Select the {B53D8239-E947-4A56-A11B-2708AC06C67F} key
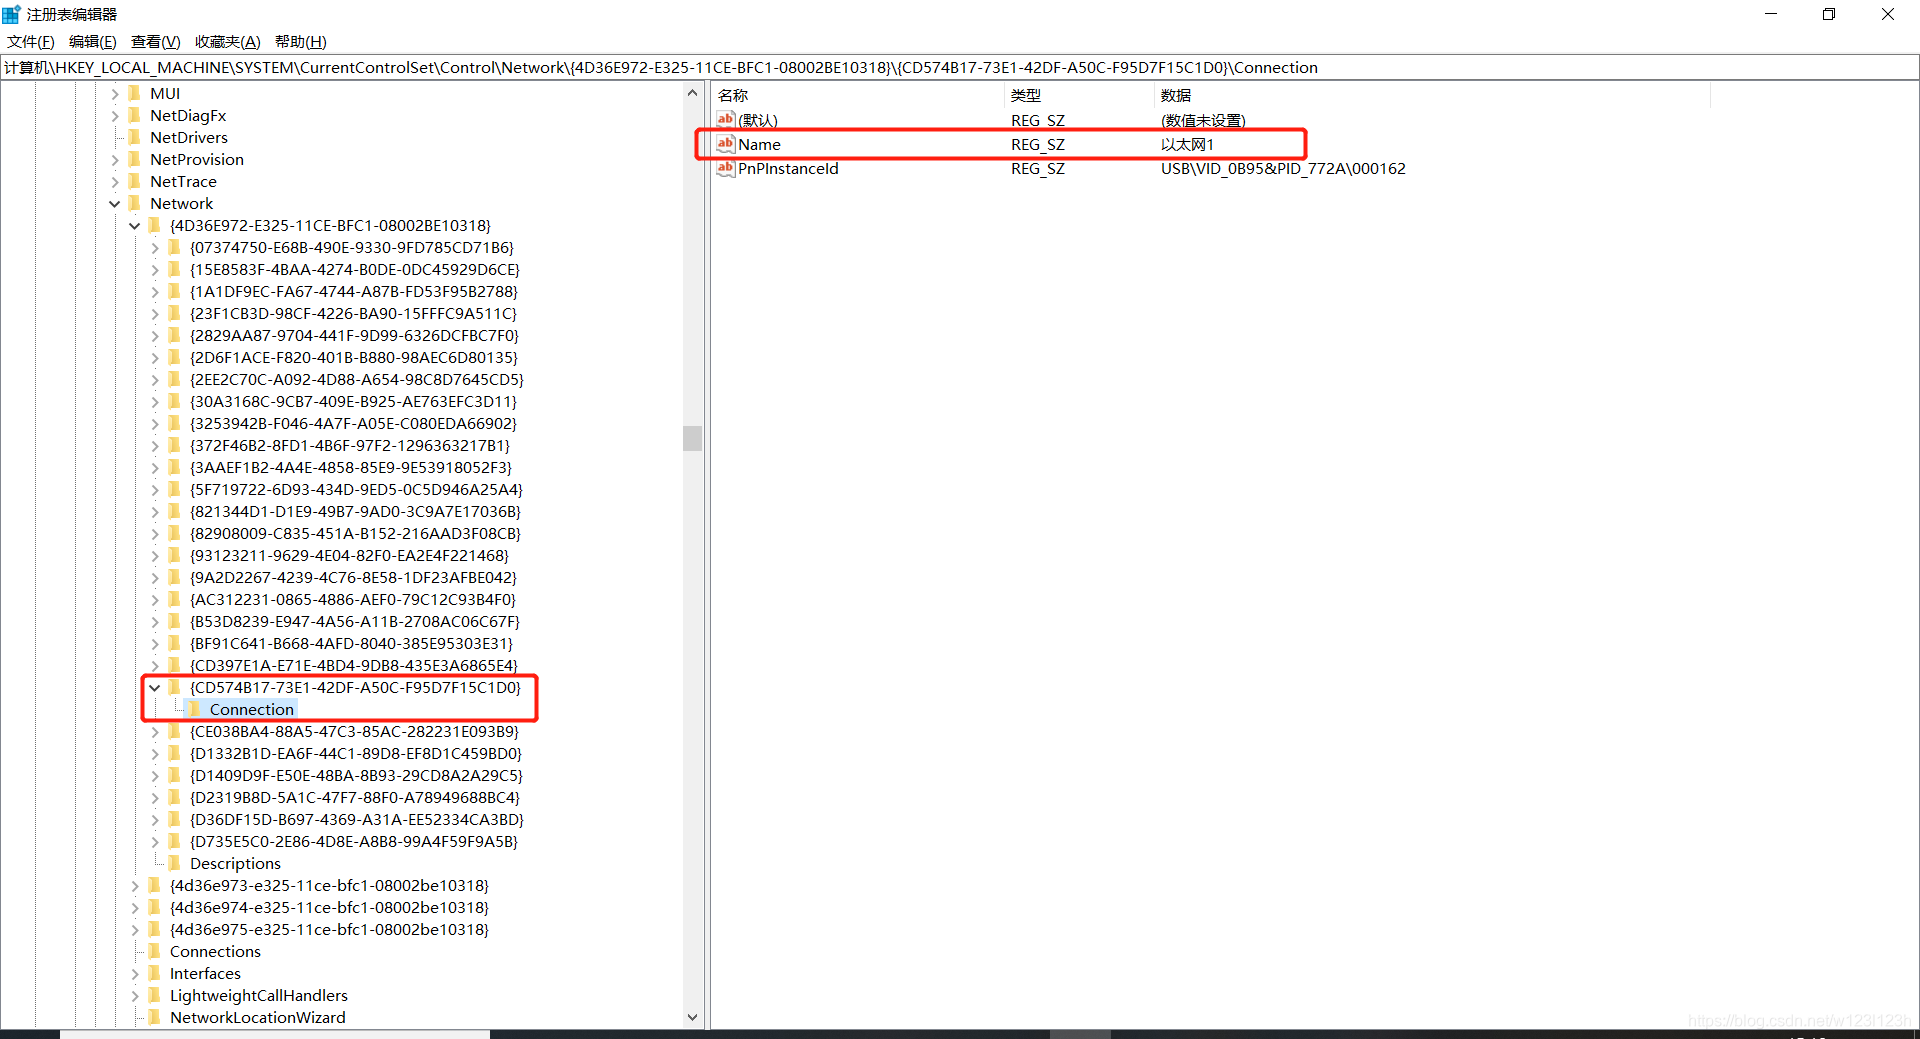The height and width of the screenshot is (1039, 1920). coord(355,621)
